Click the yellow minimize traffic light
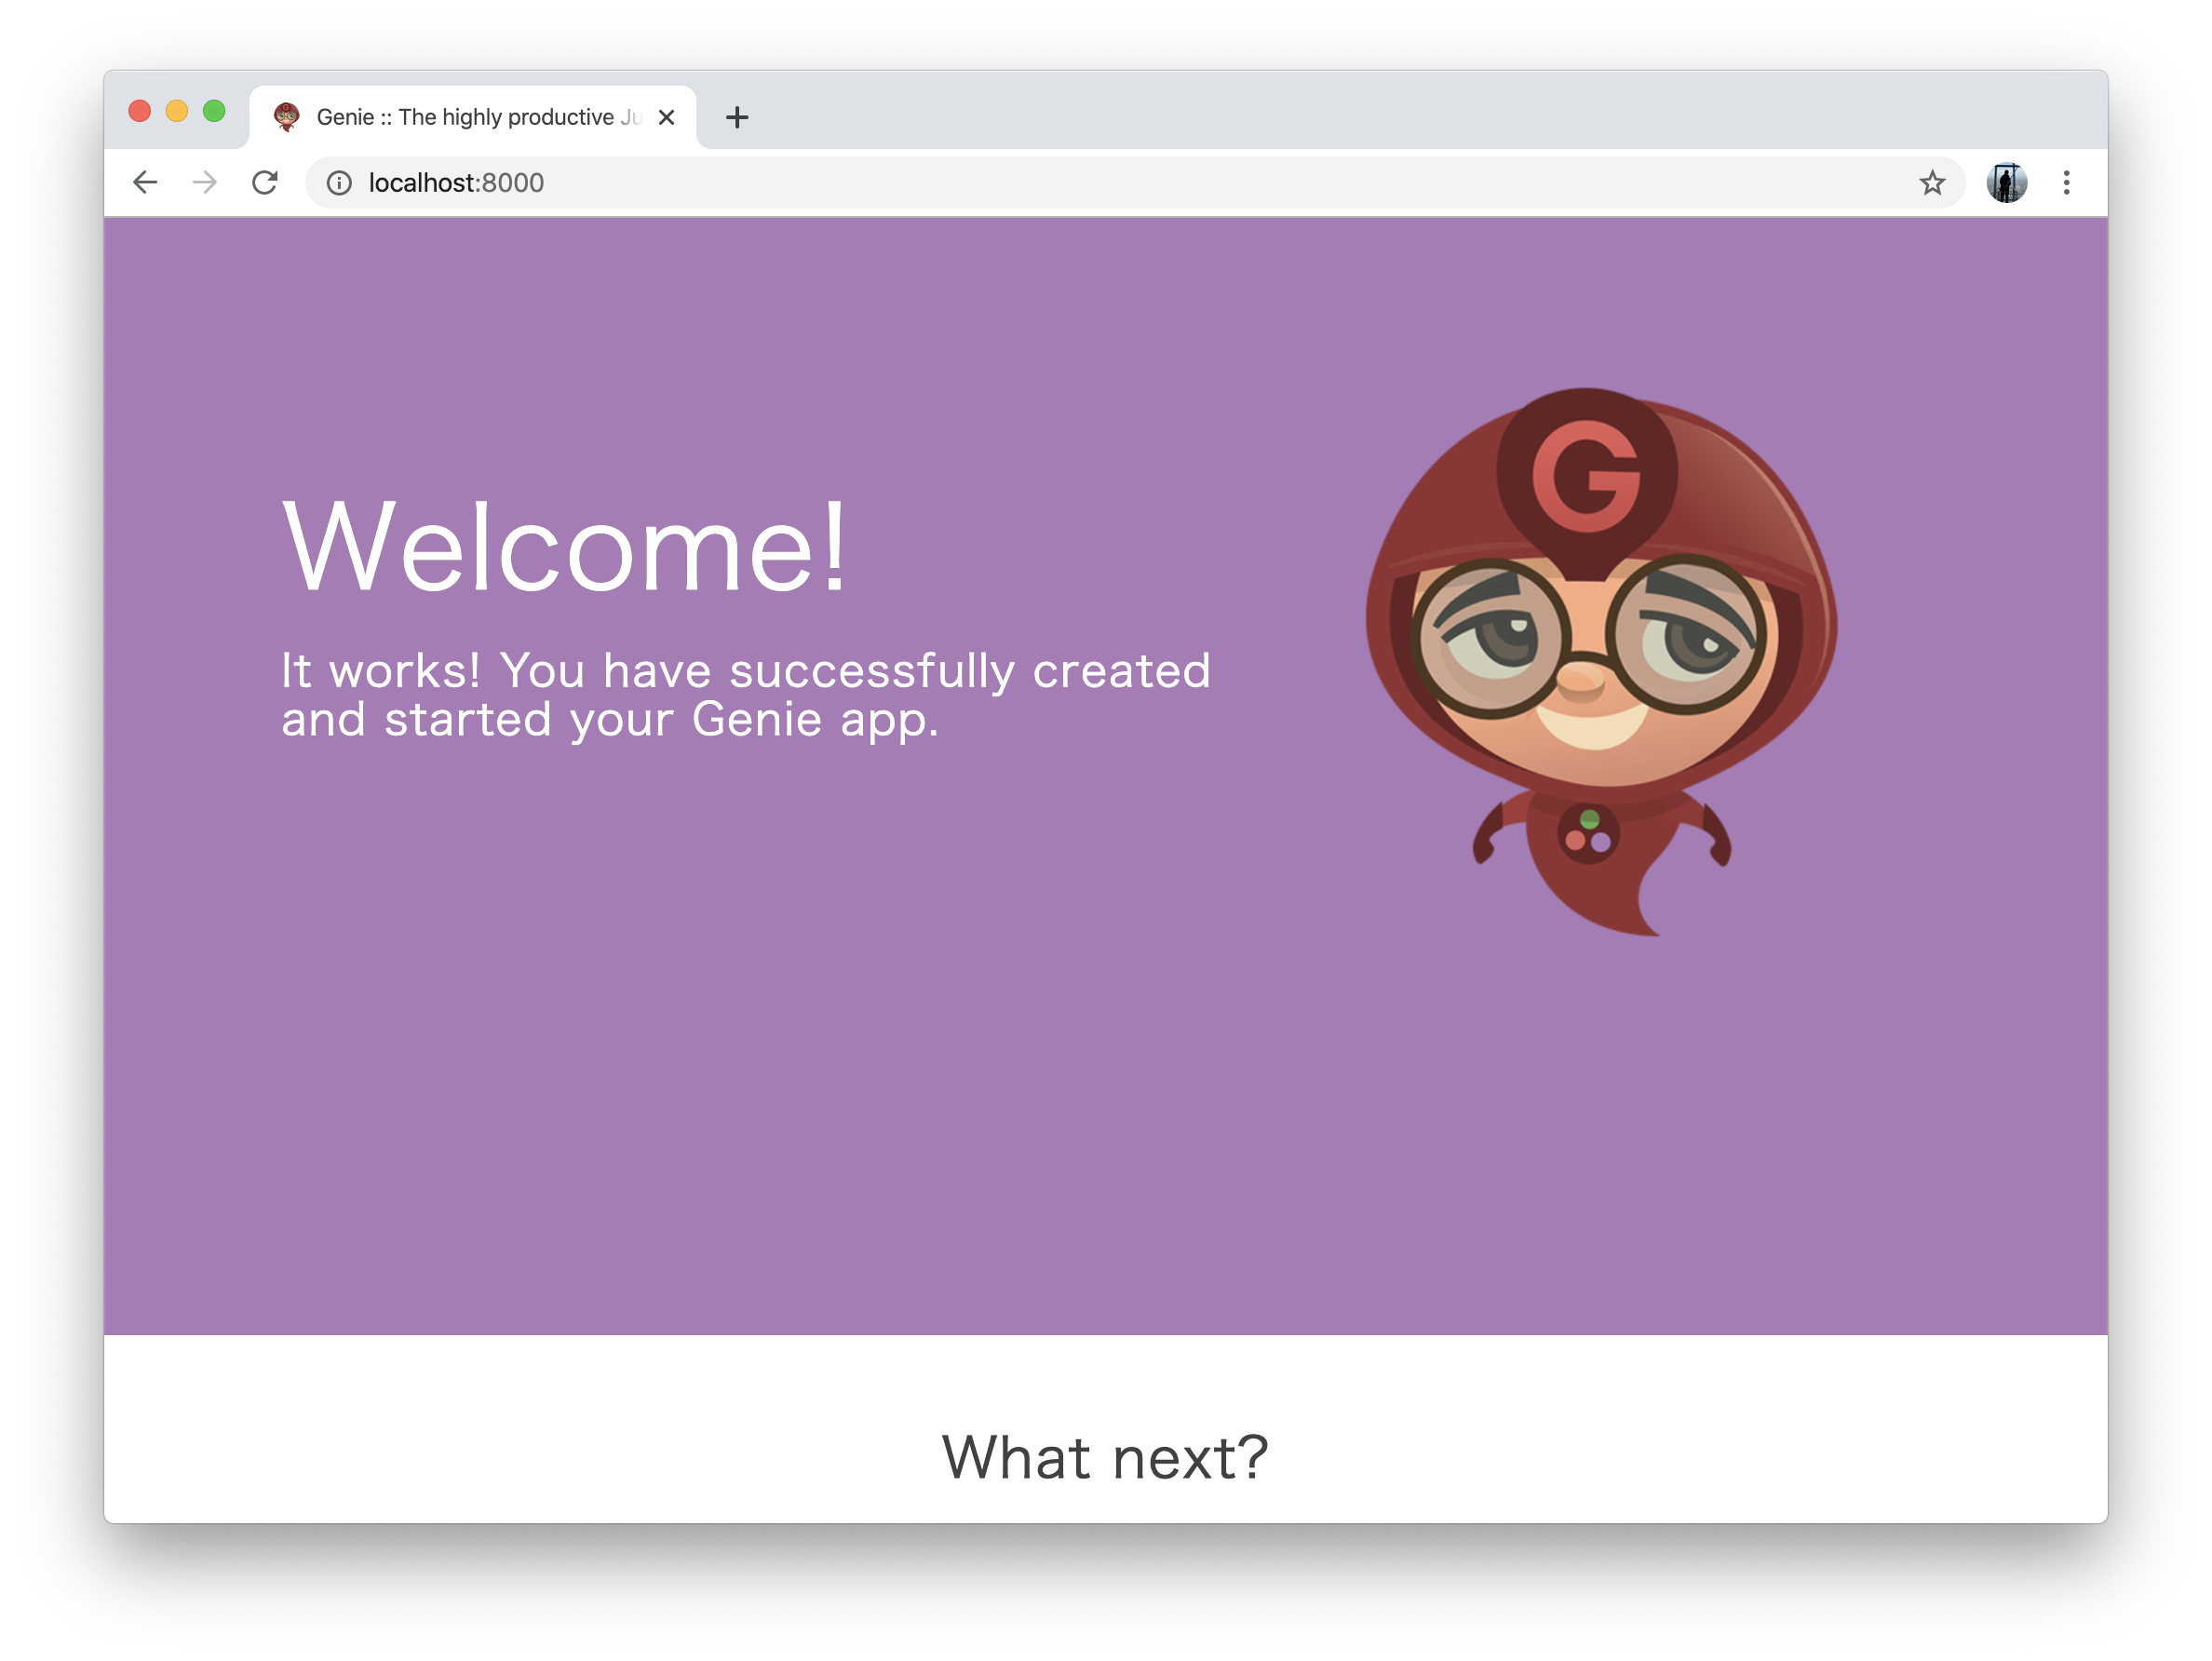 click(x=176, y=111)
